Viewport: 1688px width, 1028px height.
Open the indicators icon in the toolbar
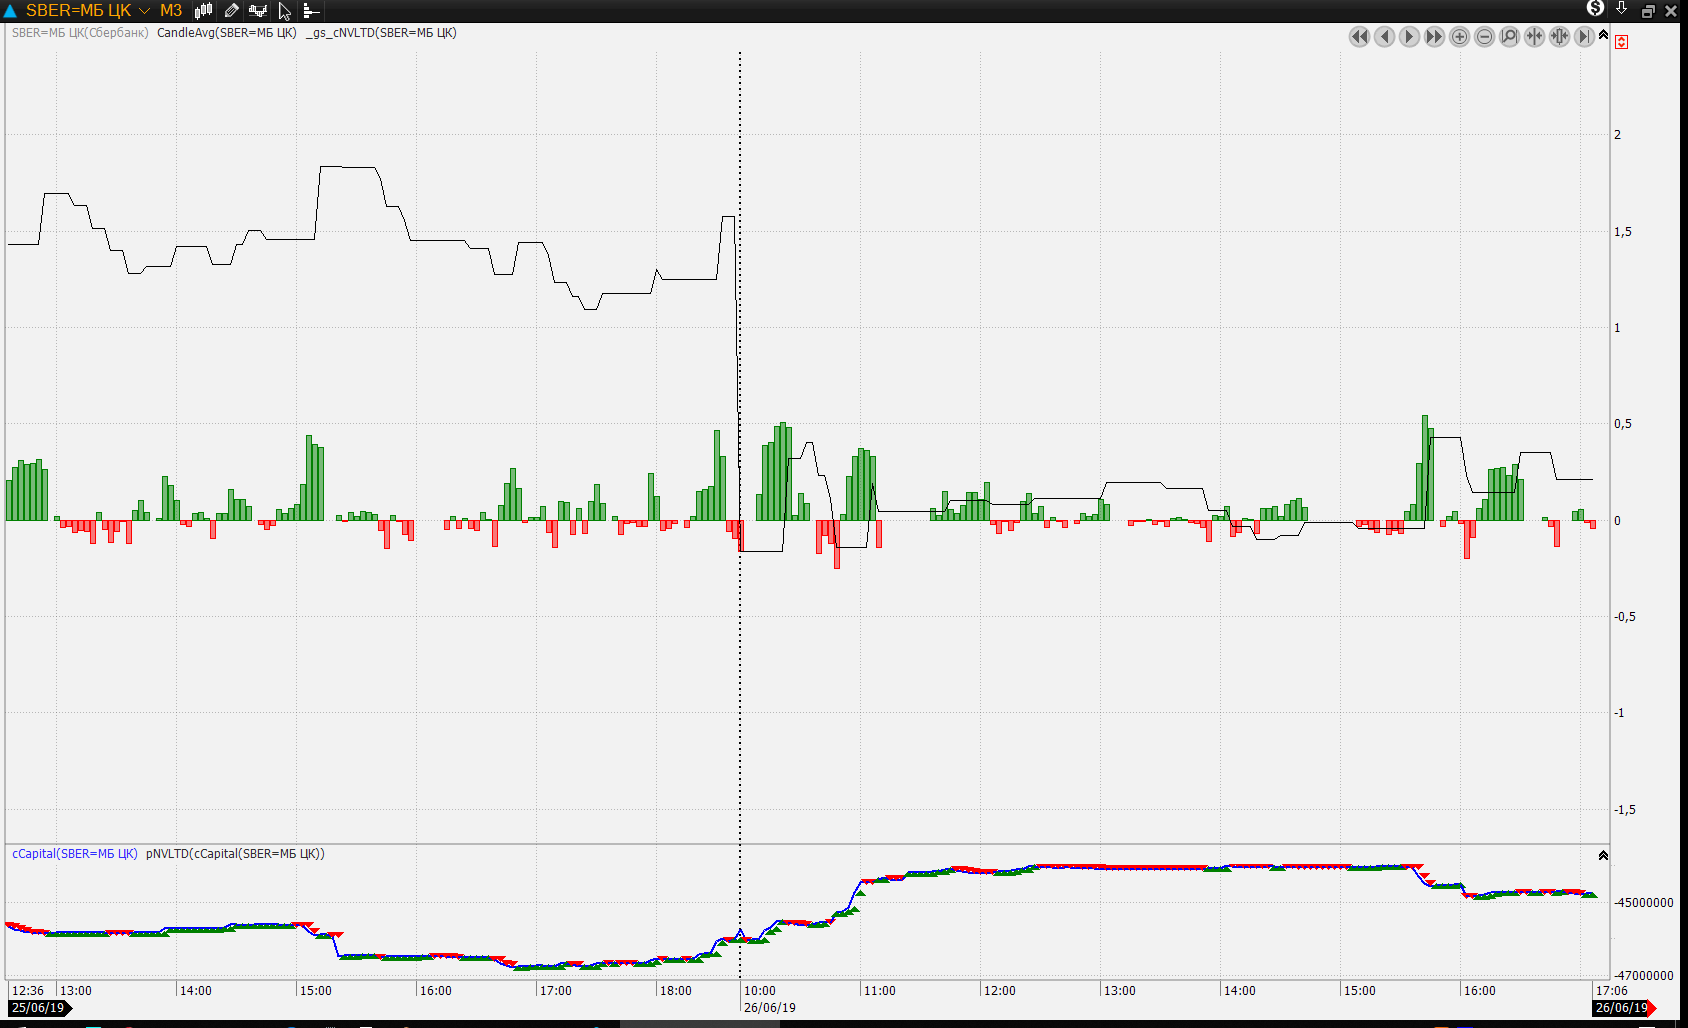[258, 11]
